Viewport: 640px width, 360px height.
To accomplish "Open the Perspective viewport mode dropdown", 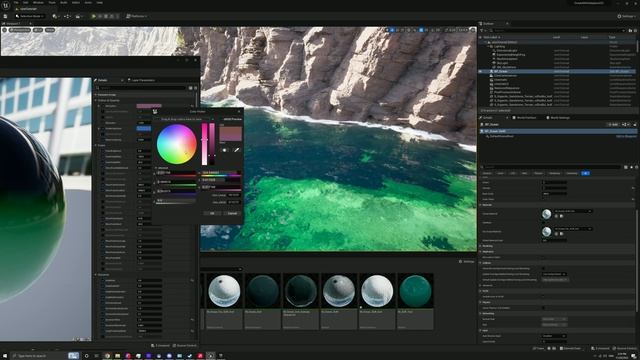I will 20,30.
